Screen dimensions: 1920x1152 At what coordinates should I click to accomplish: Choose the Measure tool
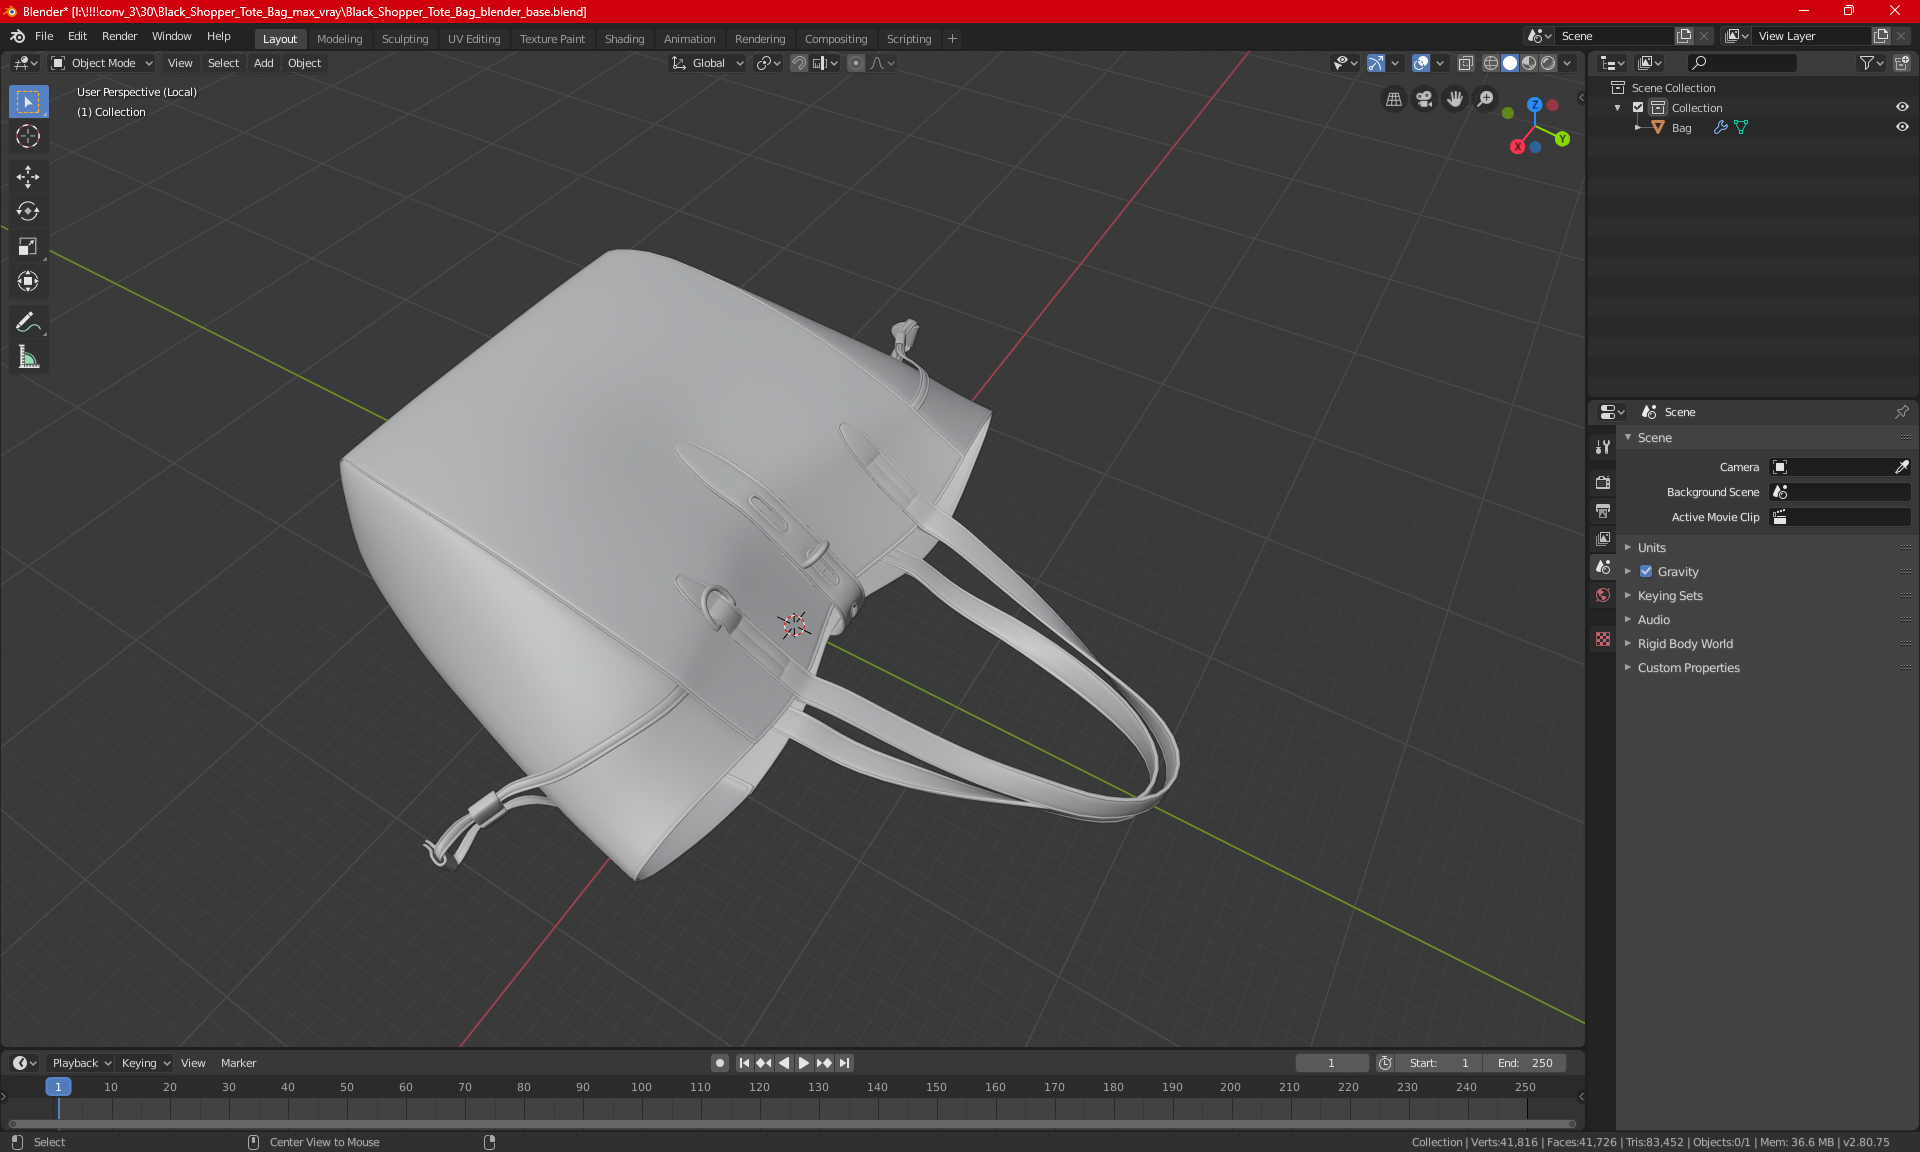(28, 358)
